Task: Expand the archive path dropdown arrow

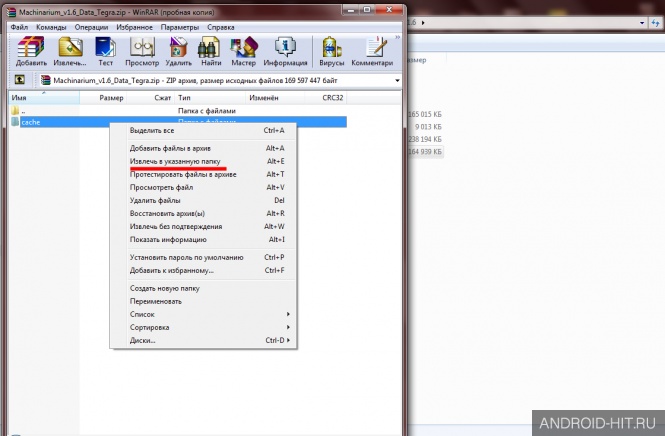Action: pyautogui.click(x=397, y=80)
